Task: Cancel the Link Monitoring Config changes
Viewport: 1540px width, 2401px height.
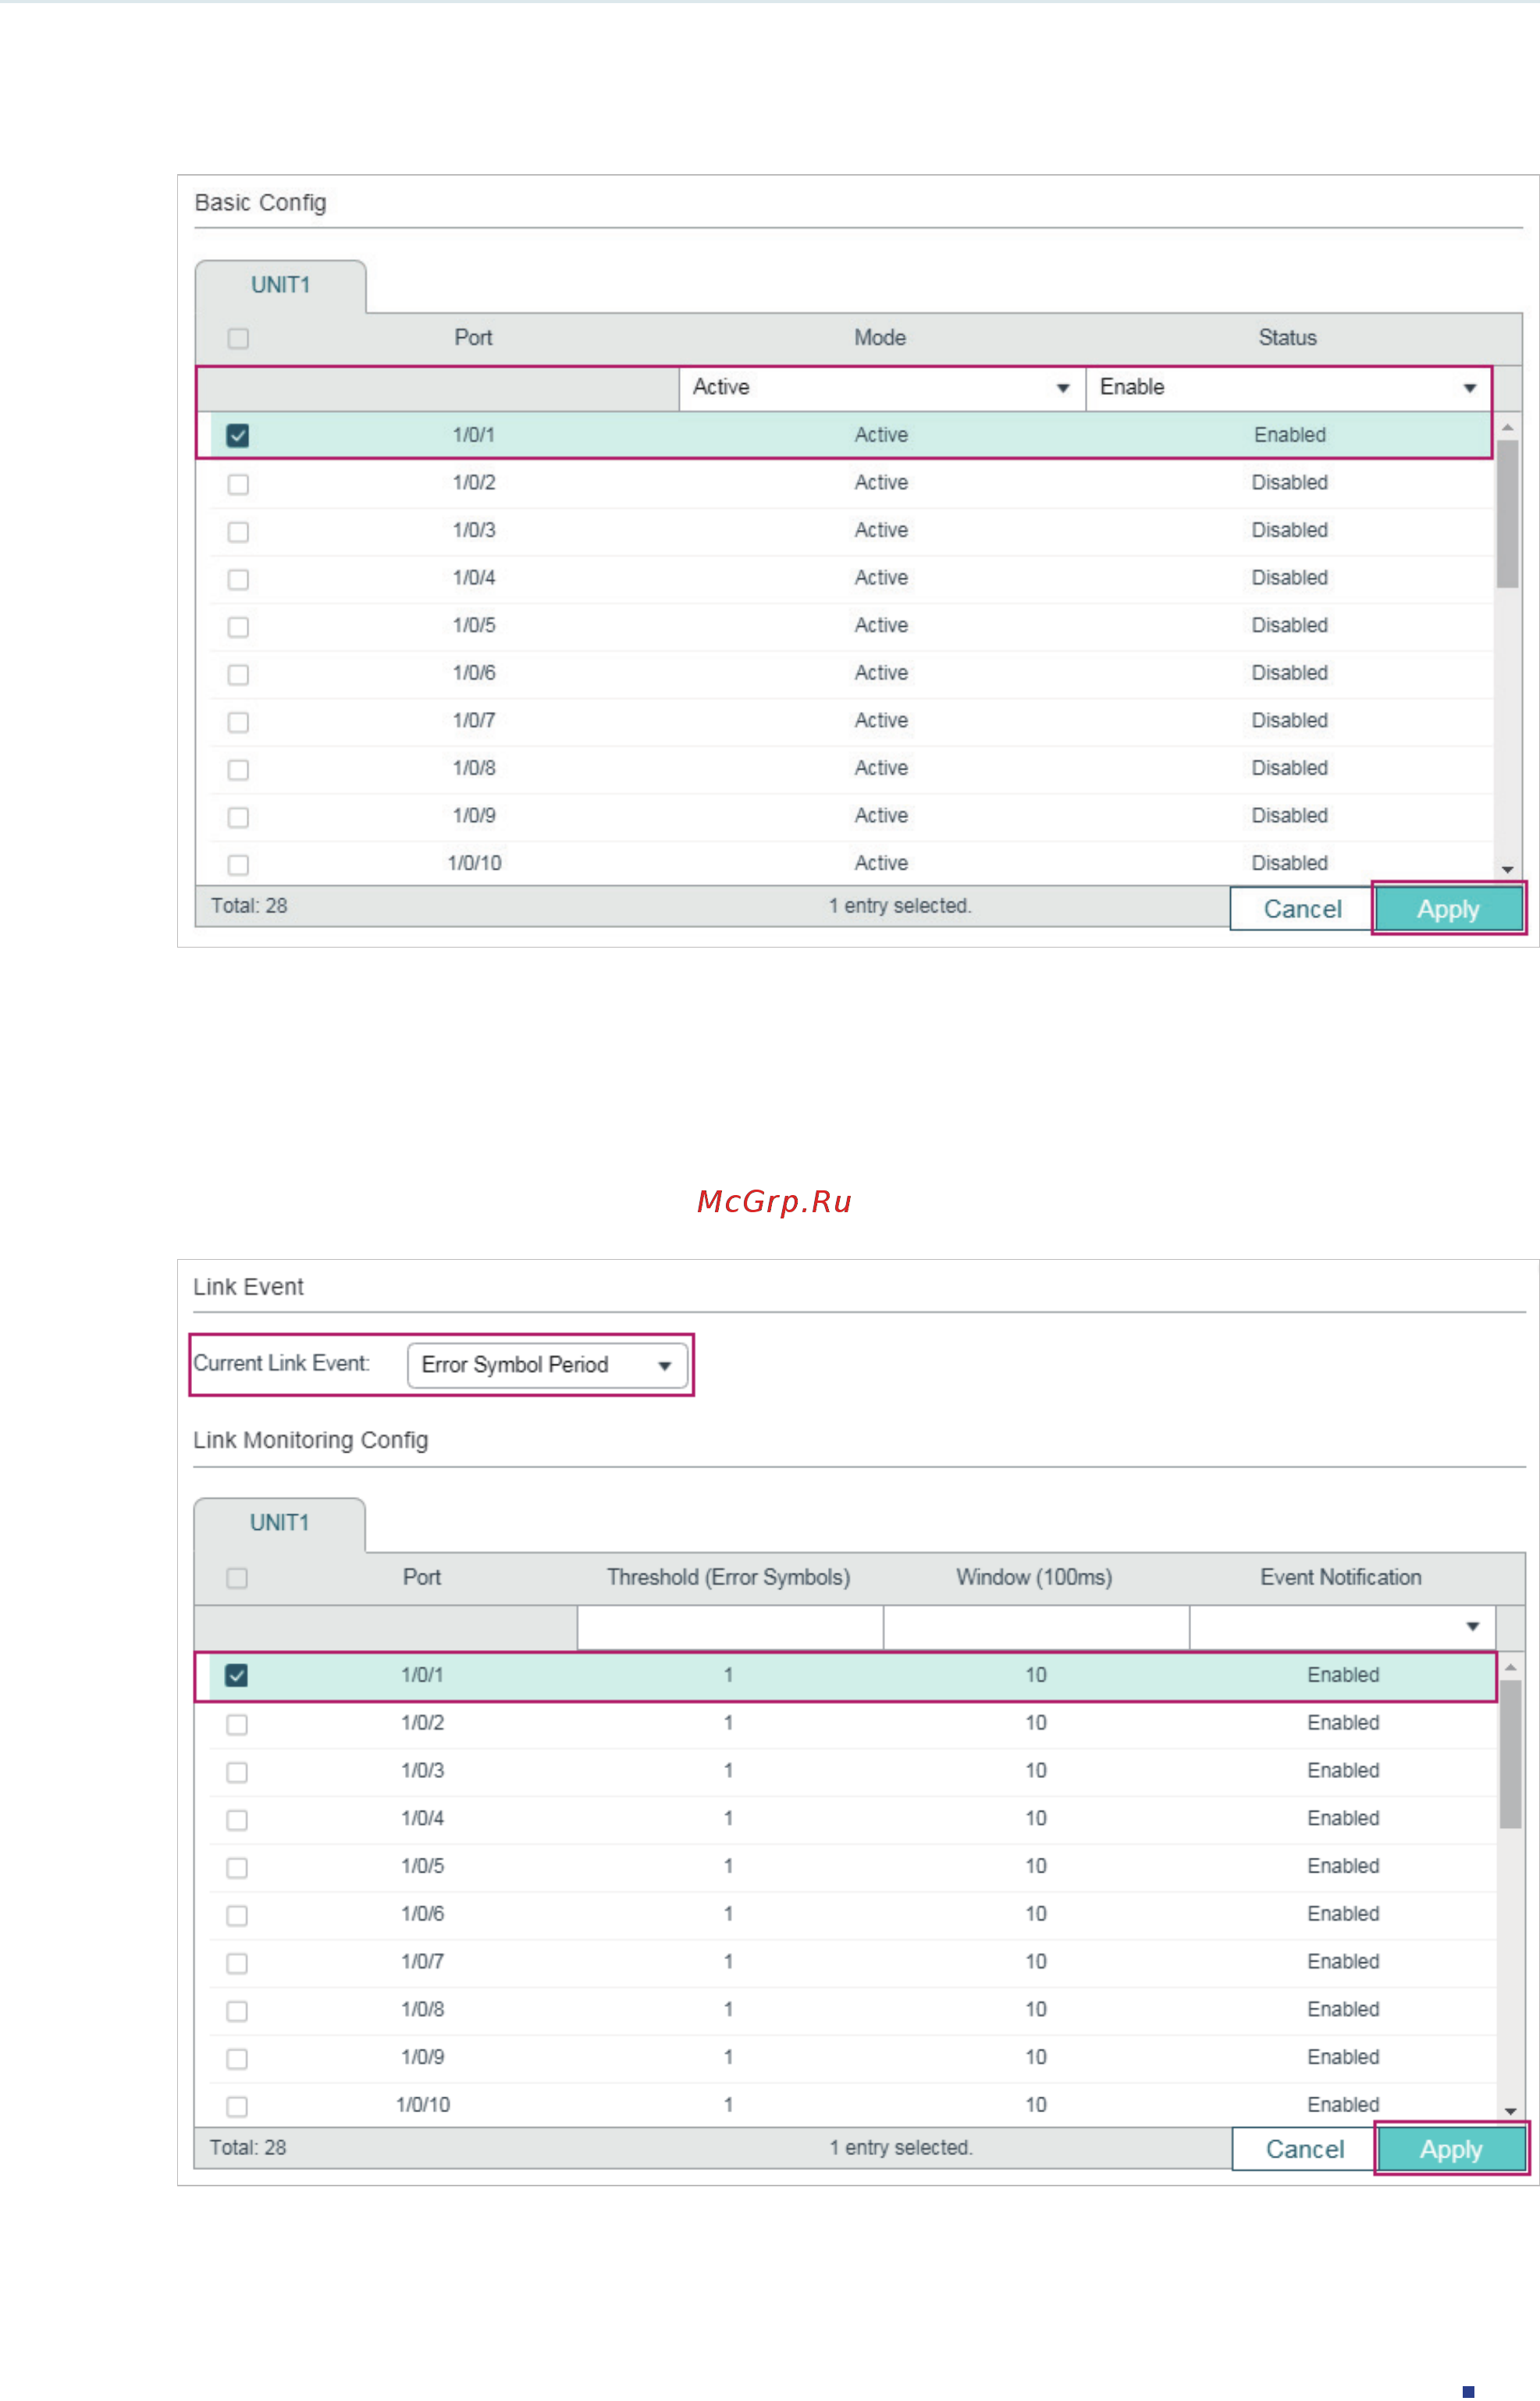Action: click(1305, 2149)
